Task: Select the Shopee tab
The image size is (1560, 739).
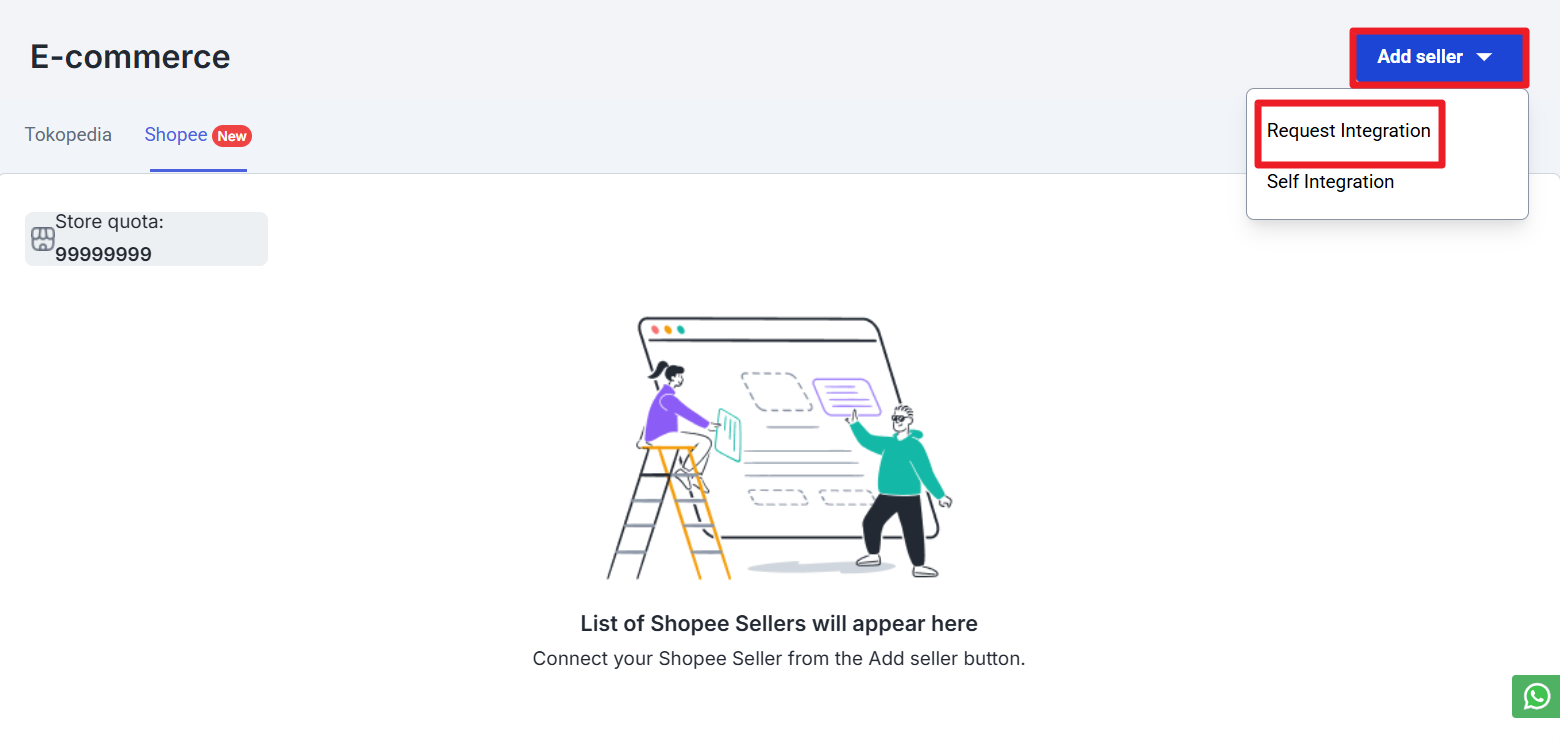Action: click(x=176, y=135)
